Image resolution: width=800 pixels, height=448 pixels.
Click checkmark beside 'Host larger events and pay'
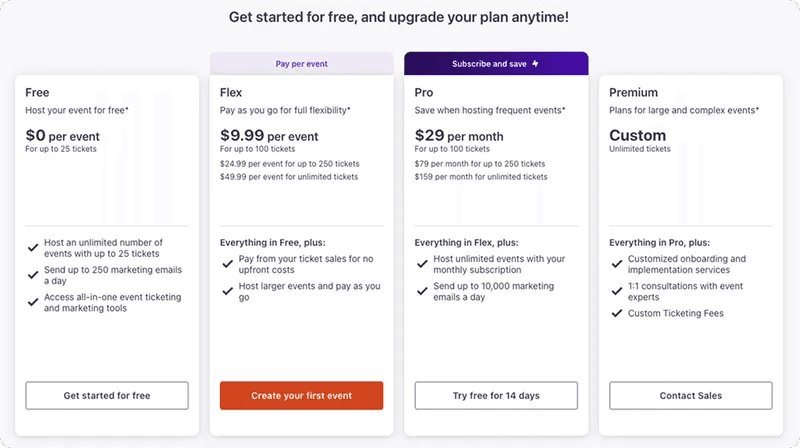(x=228, y=289)
